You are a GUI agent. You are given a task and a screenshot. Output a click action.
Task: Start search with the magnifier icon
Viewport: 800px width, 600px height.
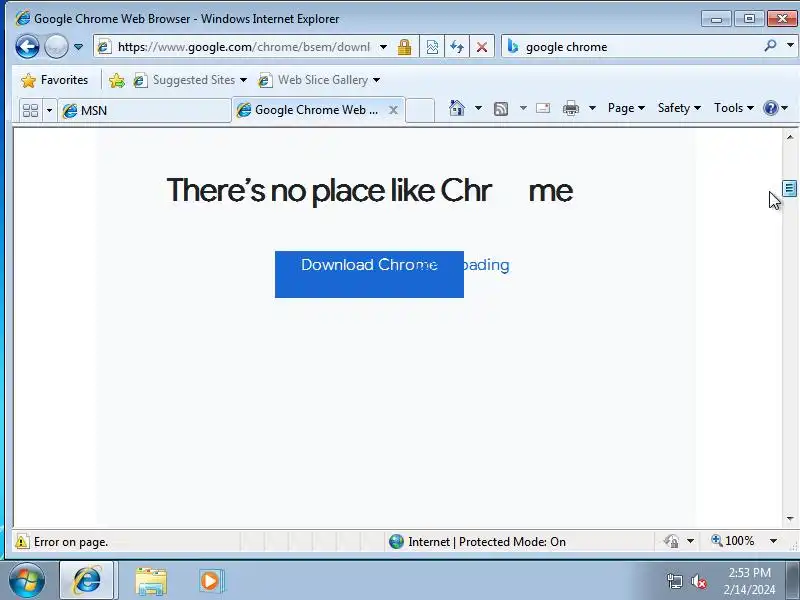[x=770, y=46]
